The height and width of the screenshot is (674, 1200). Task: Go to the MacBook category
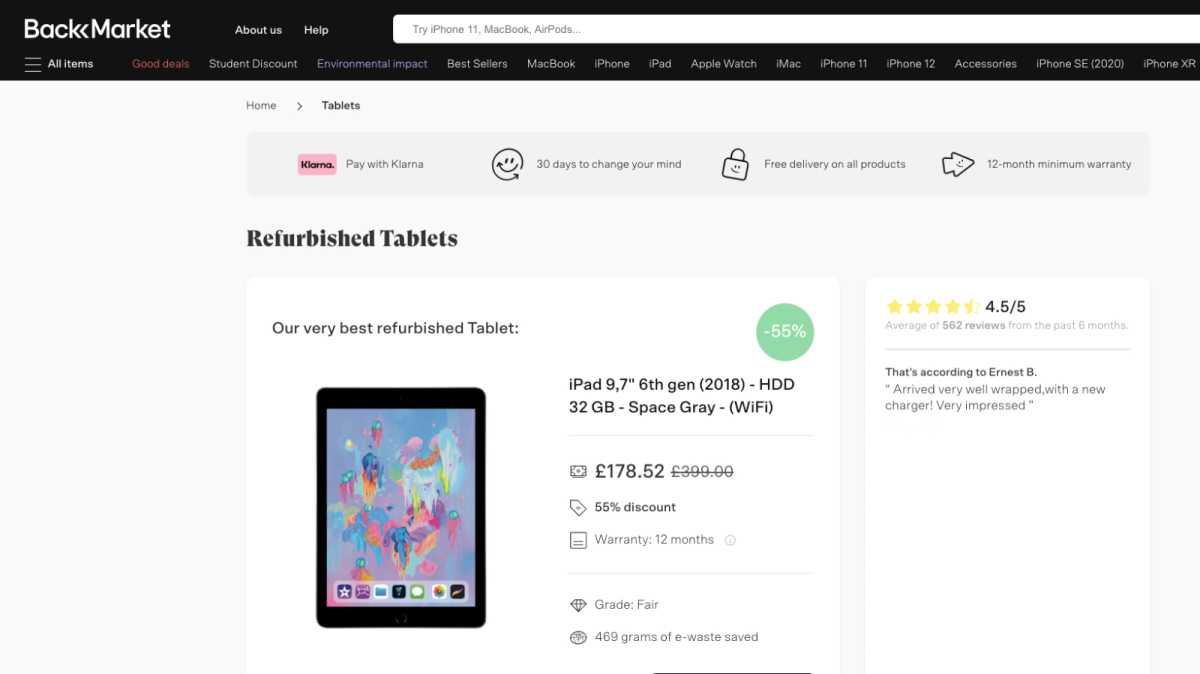click(x=551, y=64)
